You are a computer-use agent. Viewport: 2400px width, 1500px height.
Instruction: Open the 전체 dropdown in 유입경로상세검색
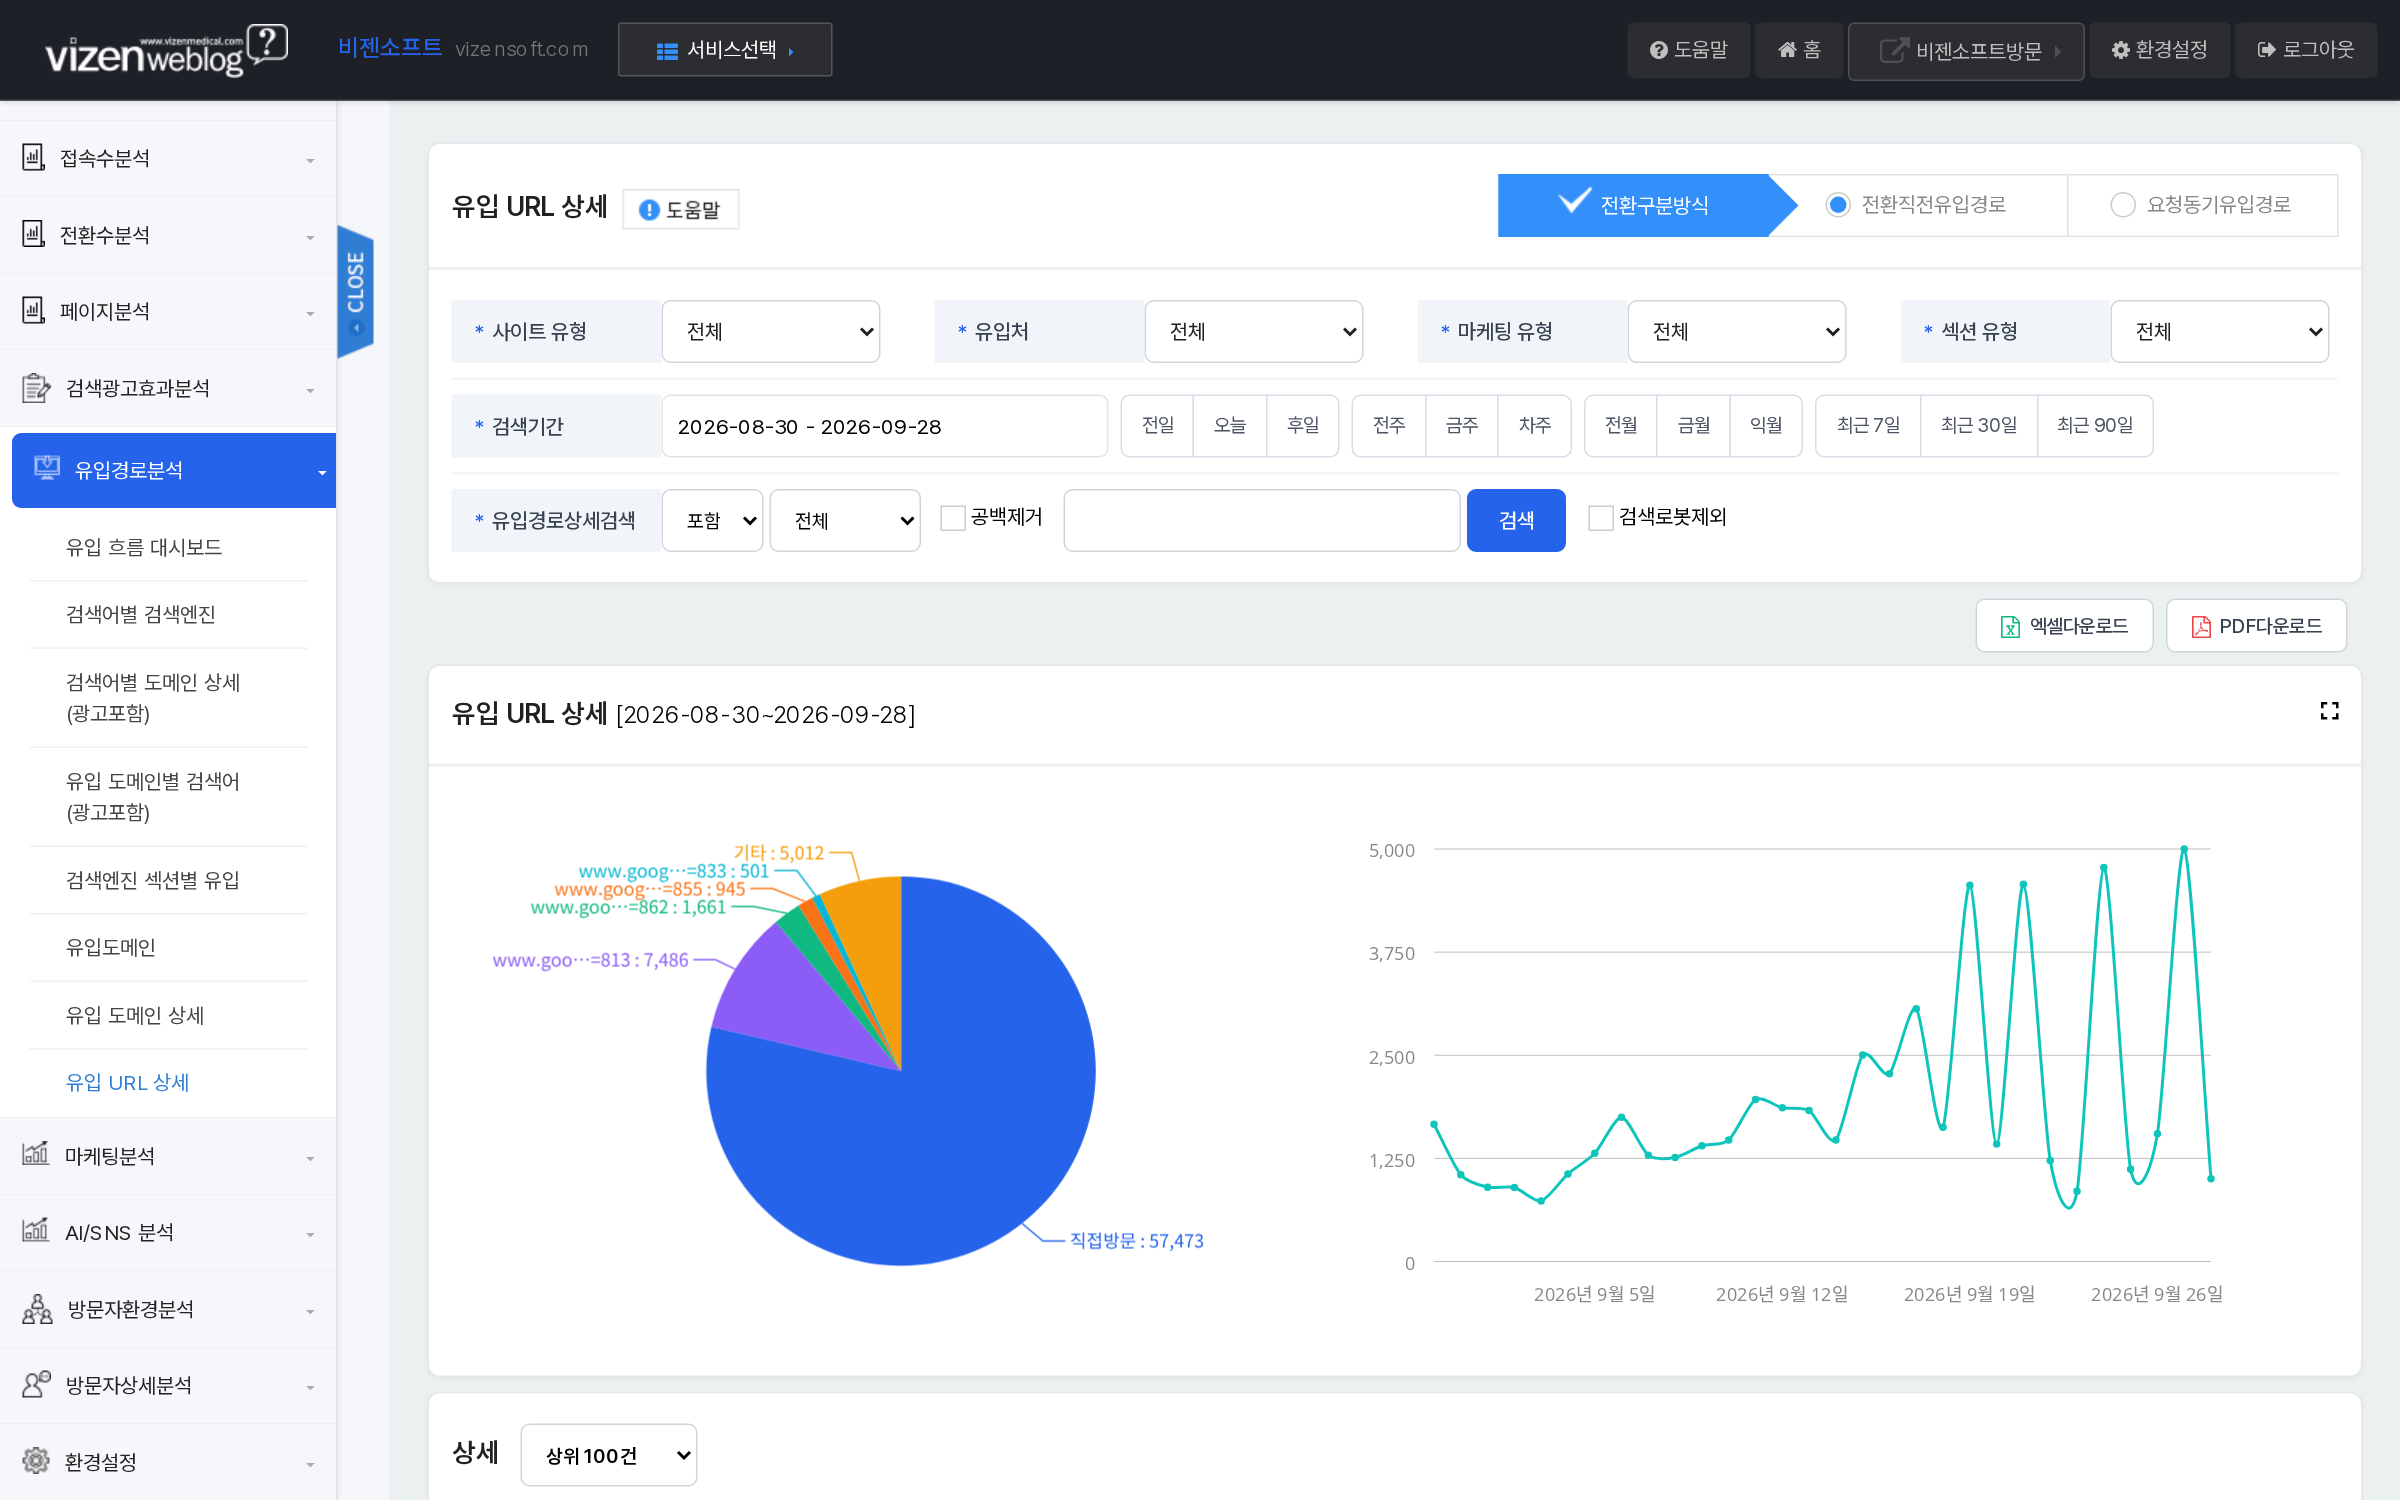845,520
